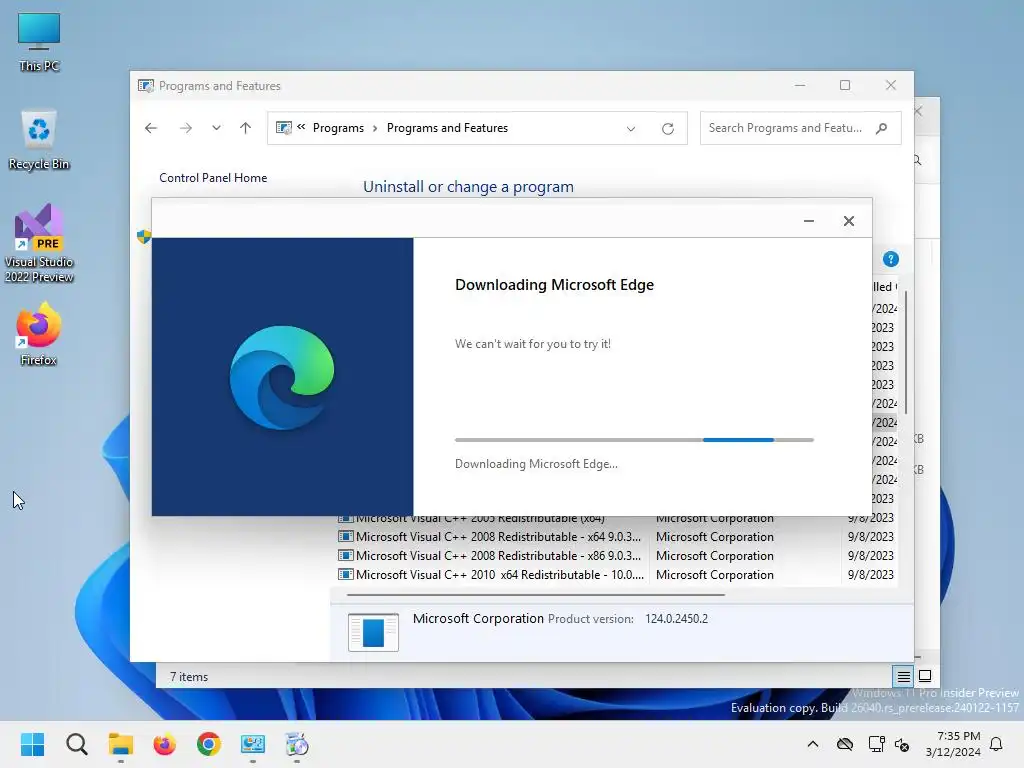Open taskbar Search
Screen dimensions: 1024x768
[76, 744]
